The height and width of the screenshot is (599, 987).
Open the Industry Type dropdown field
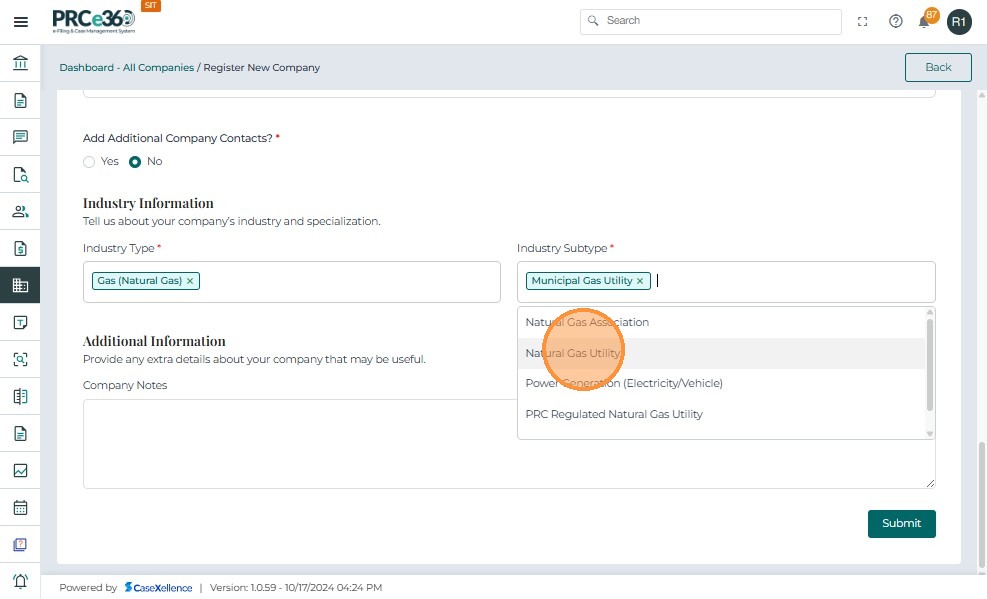click(x=350, y=282)
